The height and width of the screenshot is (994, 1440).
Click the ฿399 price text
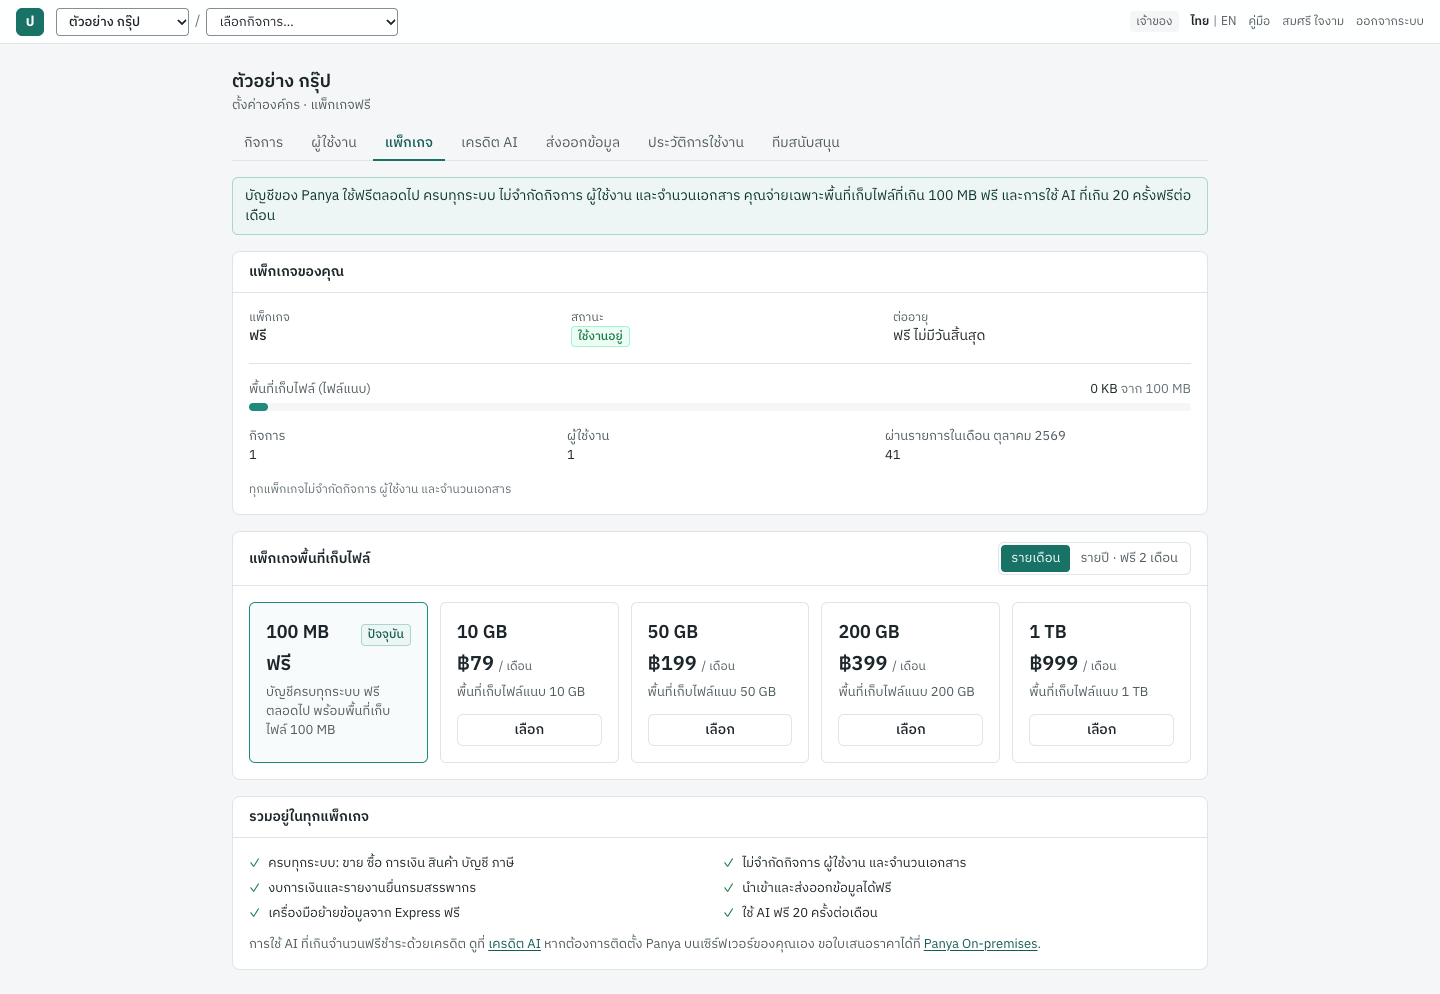pyautogui.click(x=863, y=664)
